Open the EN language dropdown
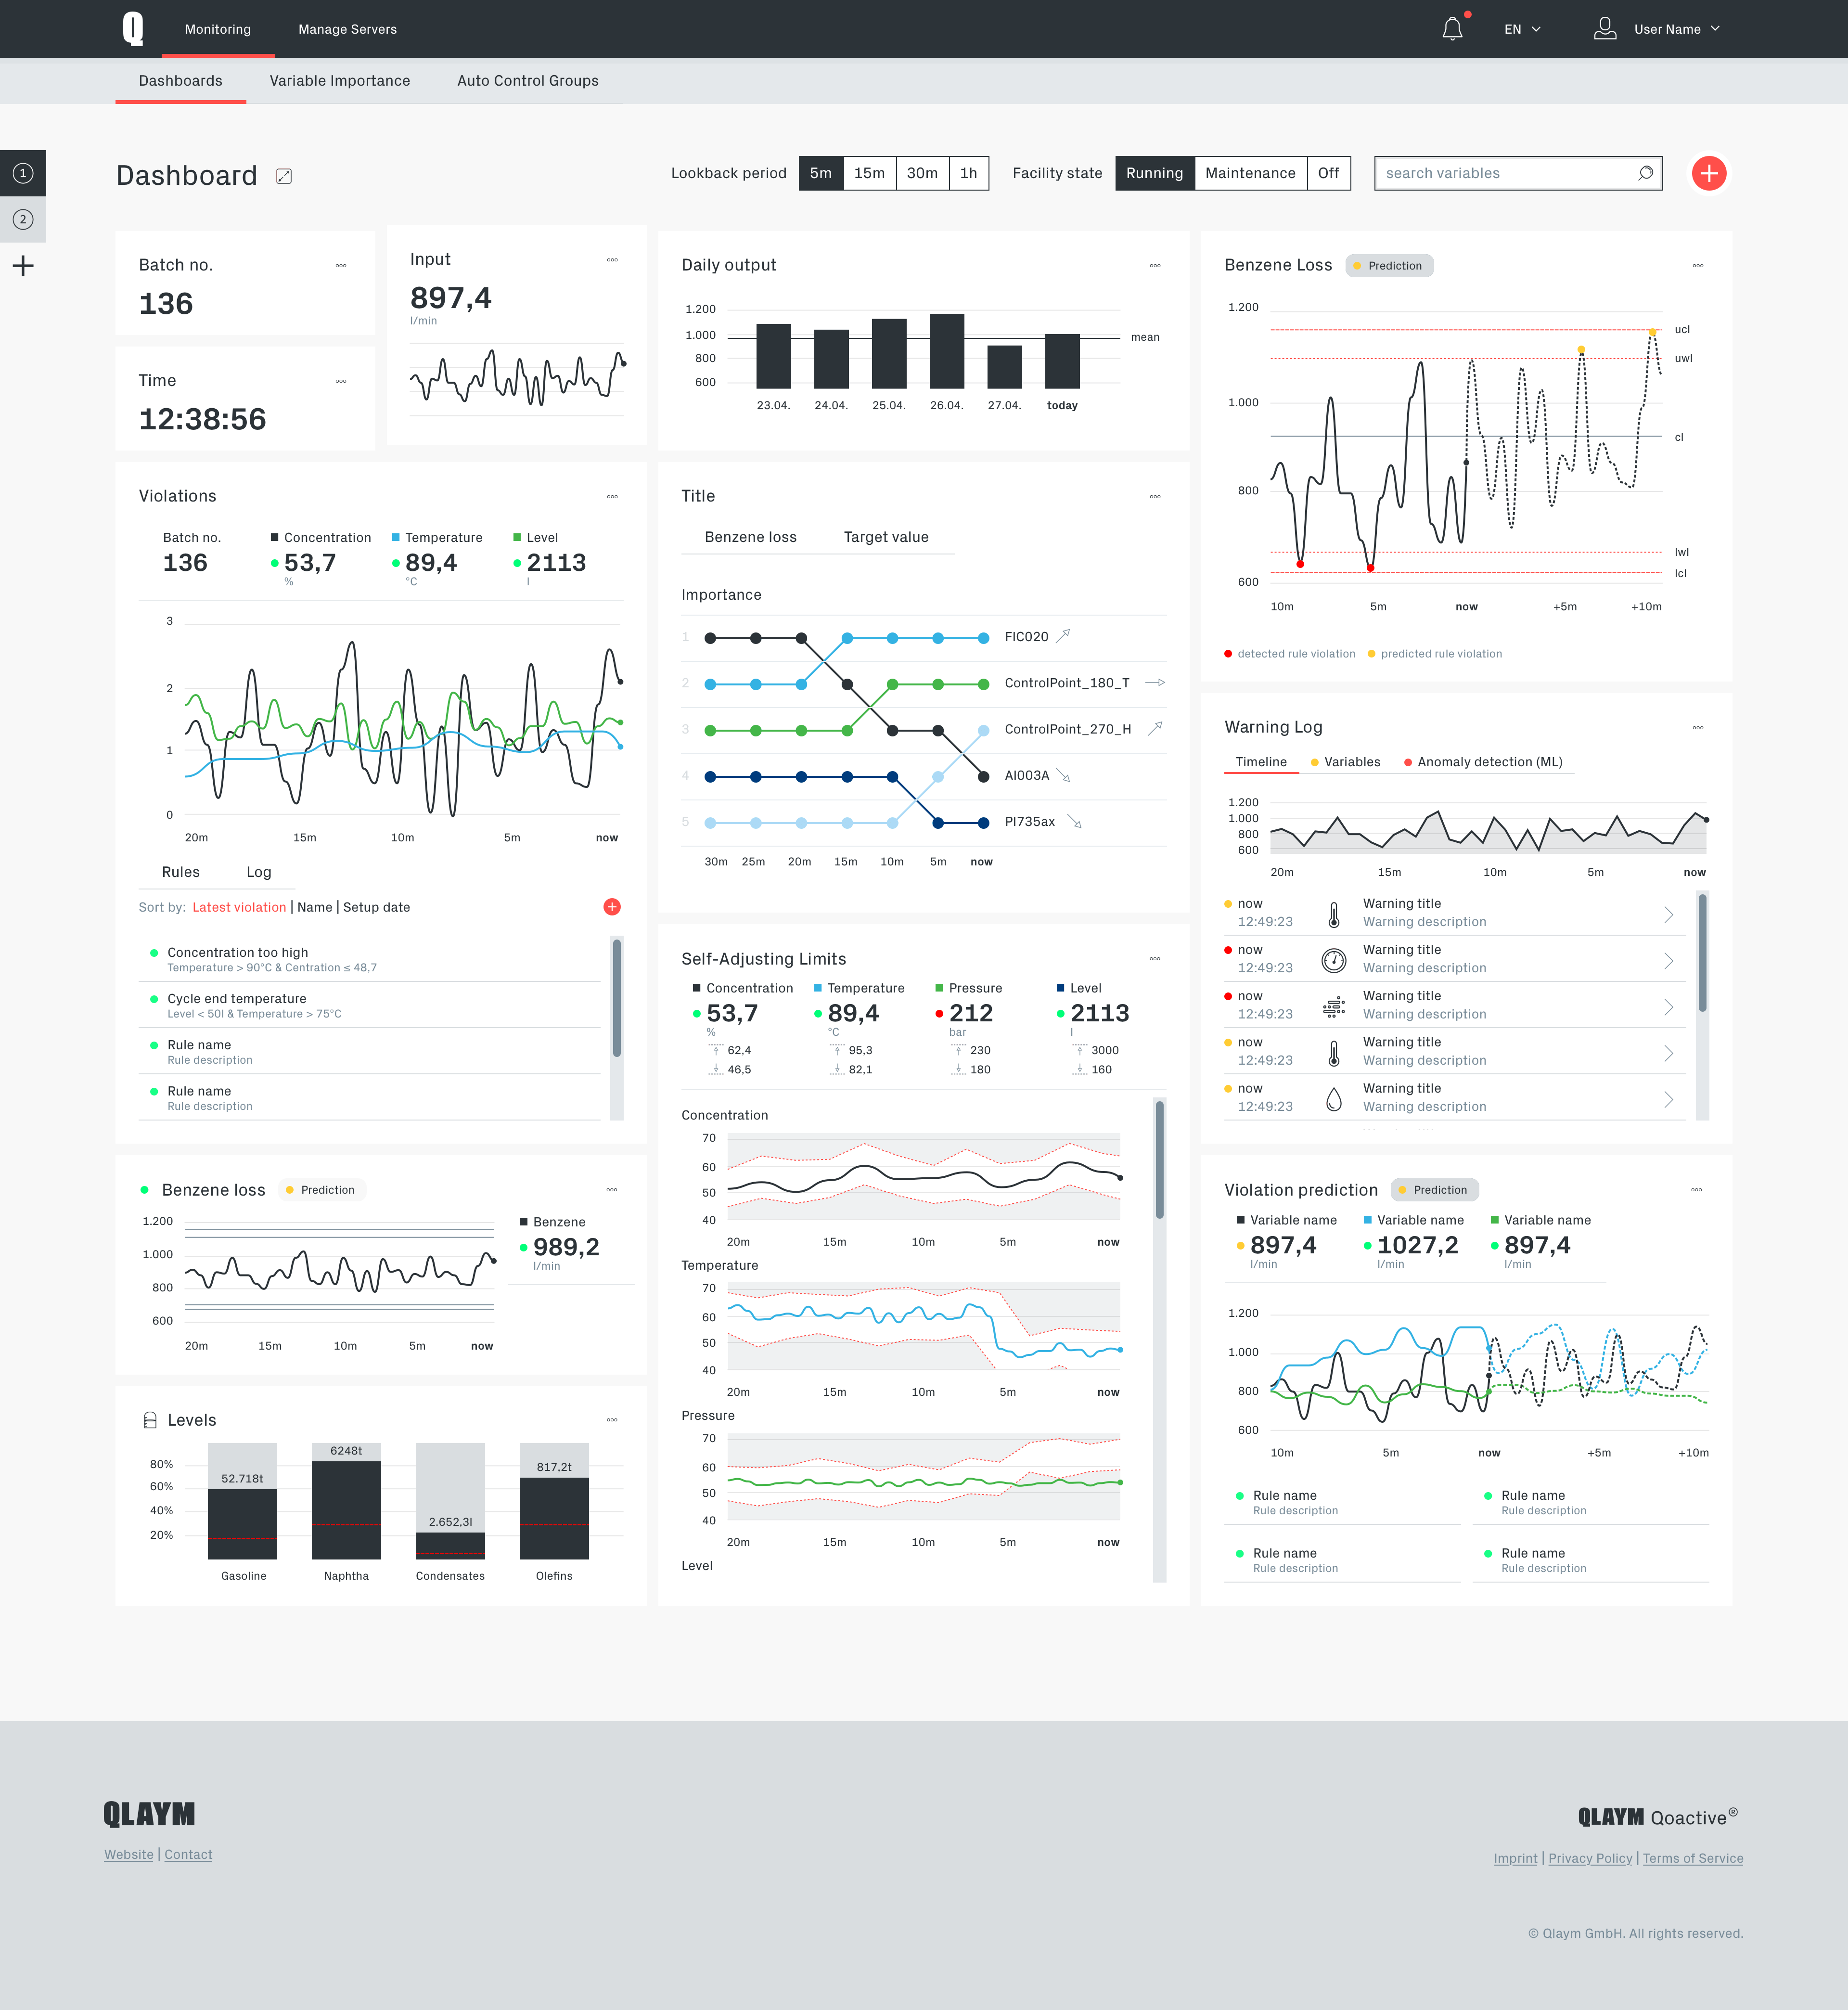Image resolution: width=1848 pixels, height=2010 pixels. (1522, 29)
